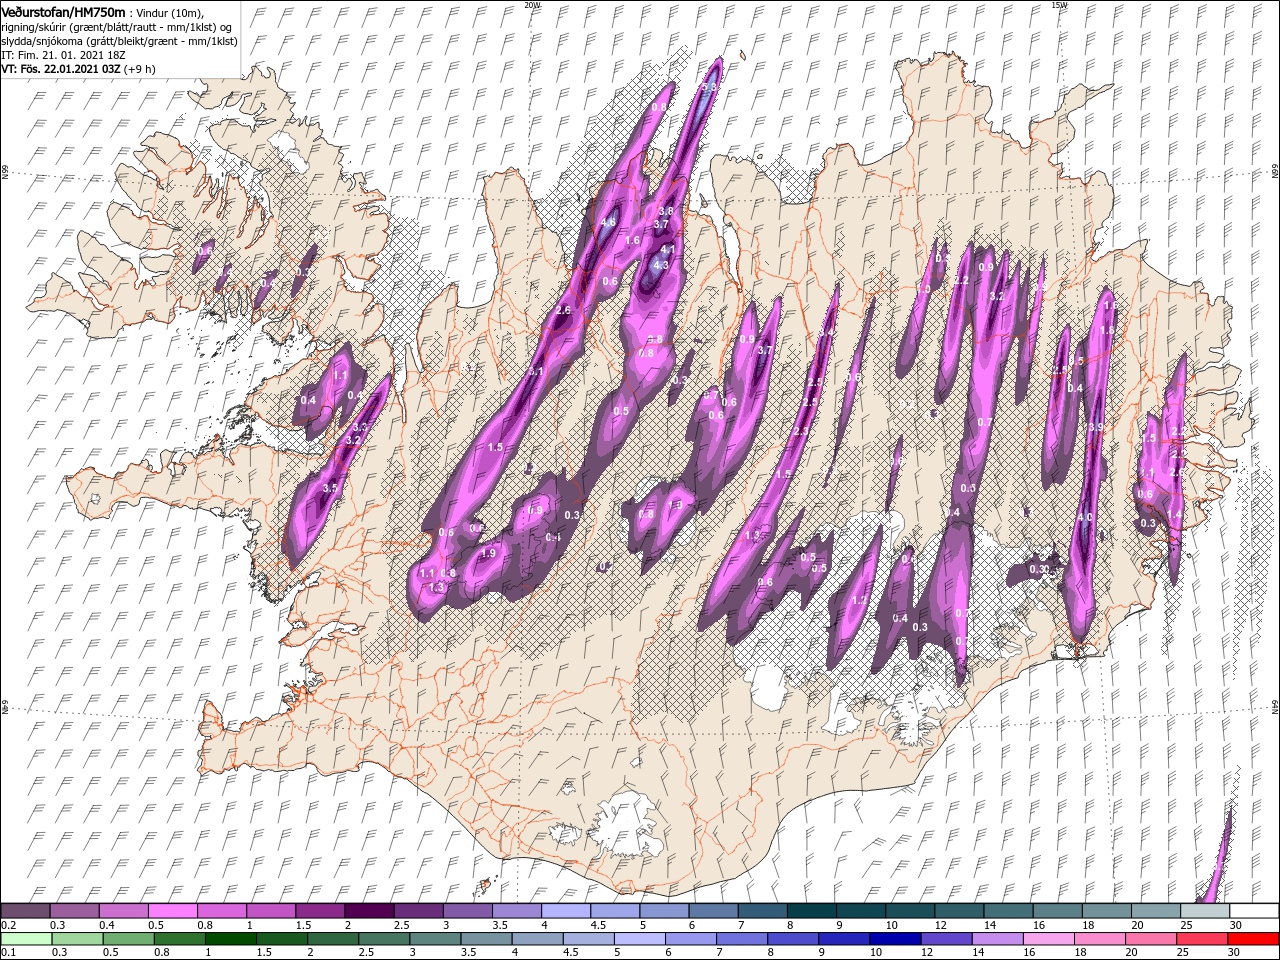Click the deep blue lower-row swatch above label 10
The image size is (1280, 960).
pos(894,939)
